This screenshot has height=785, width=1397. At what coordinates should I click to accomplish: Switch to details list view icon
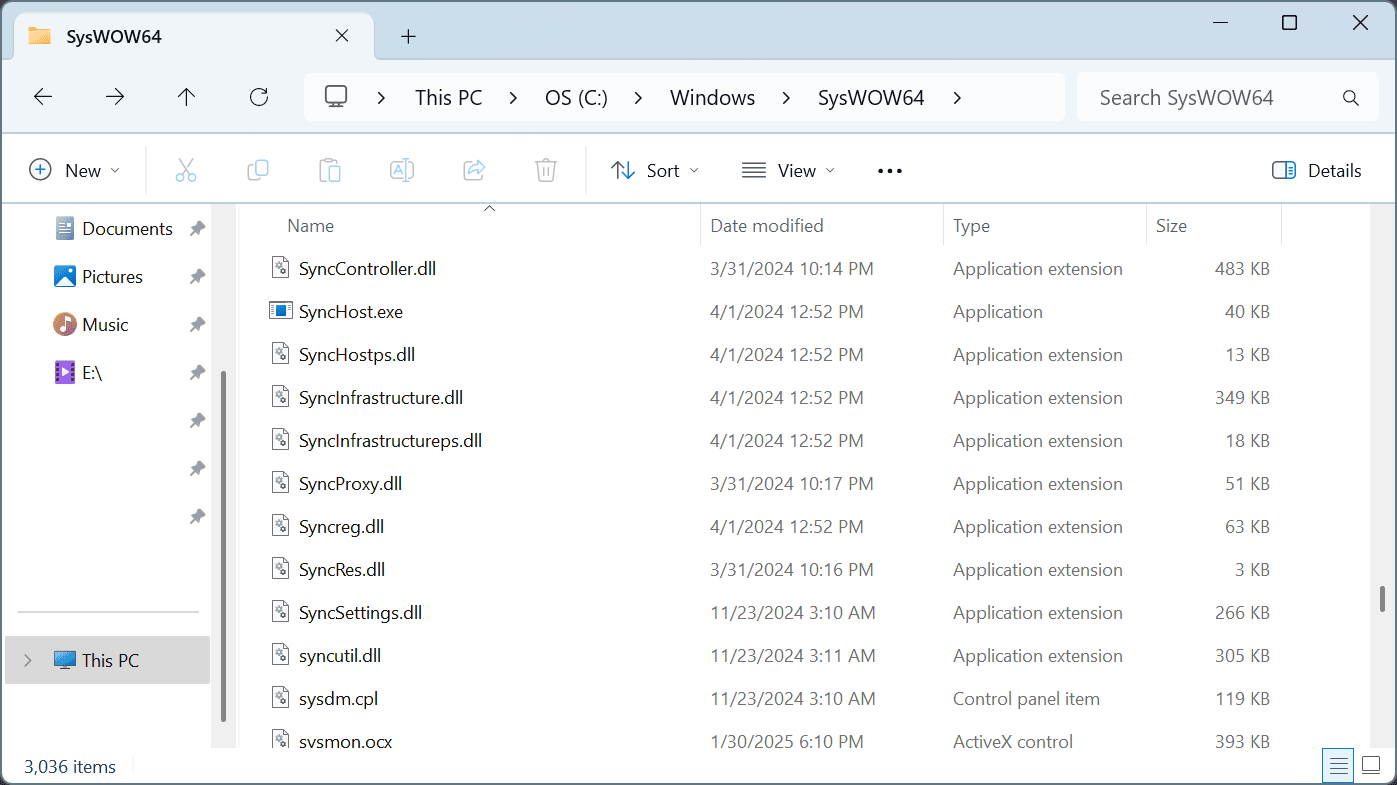click(1337, 766)
